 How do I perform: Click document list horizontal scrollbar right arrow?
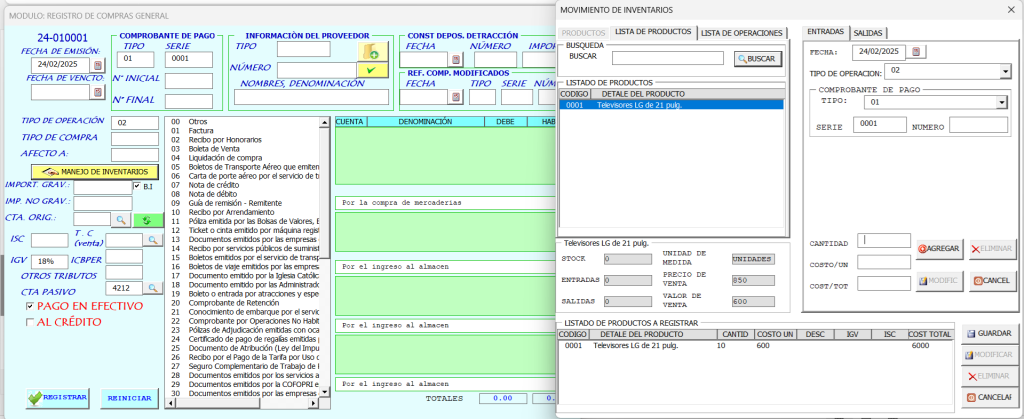tap(314, 403)
